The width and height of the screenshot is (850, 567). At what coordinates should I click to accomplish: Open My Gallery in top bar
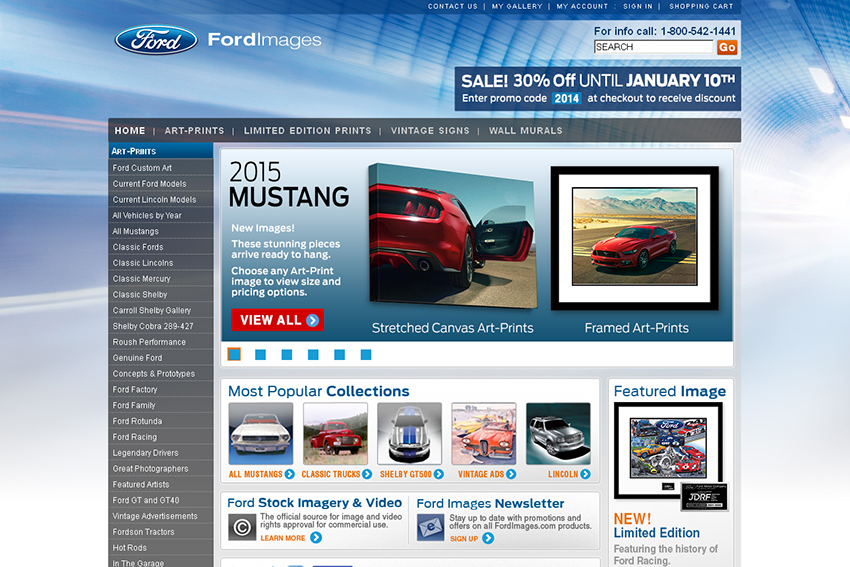[517, 7]
